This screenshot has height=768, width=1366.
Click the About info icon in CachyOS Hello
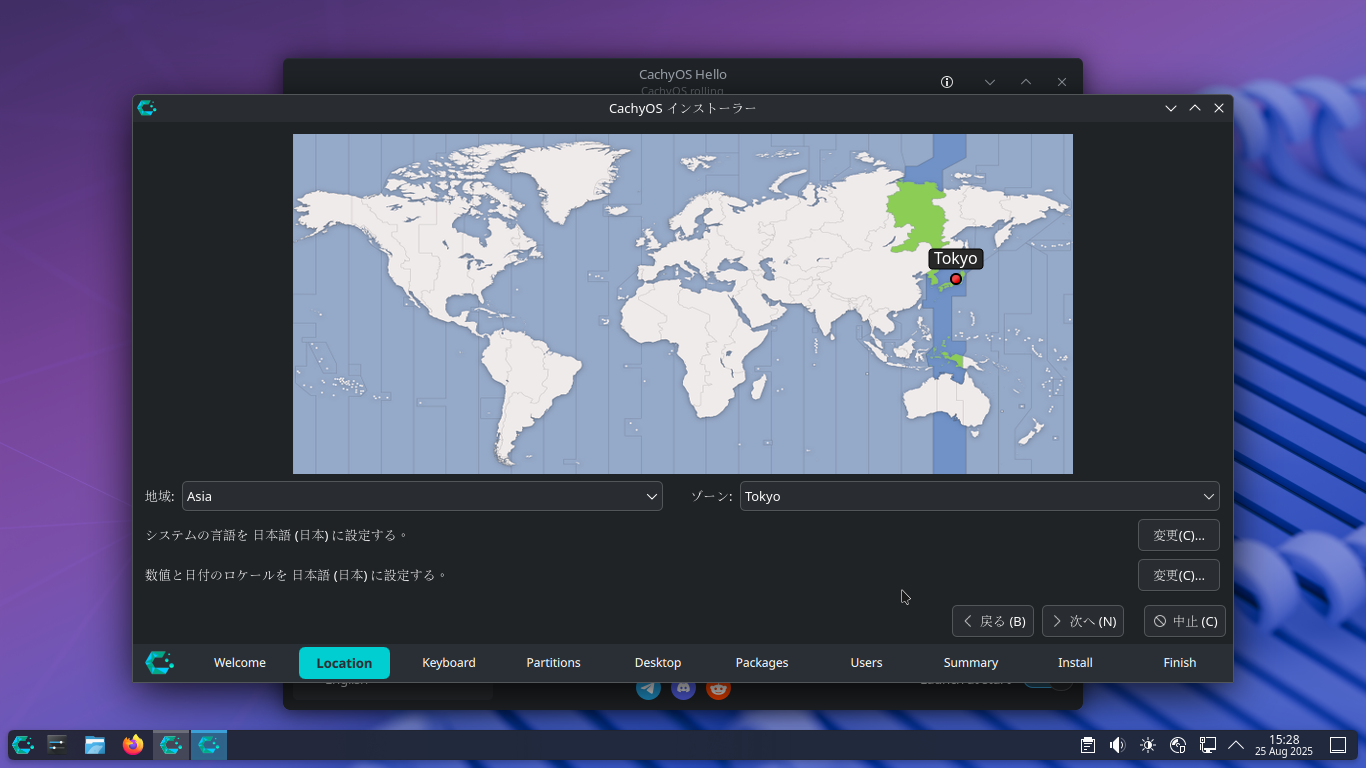pos(947,82)
